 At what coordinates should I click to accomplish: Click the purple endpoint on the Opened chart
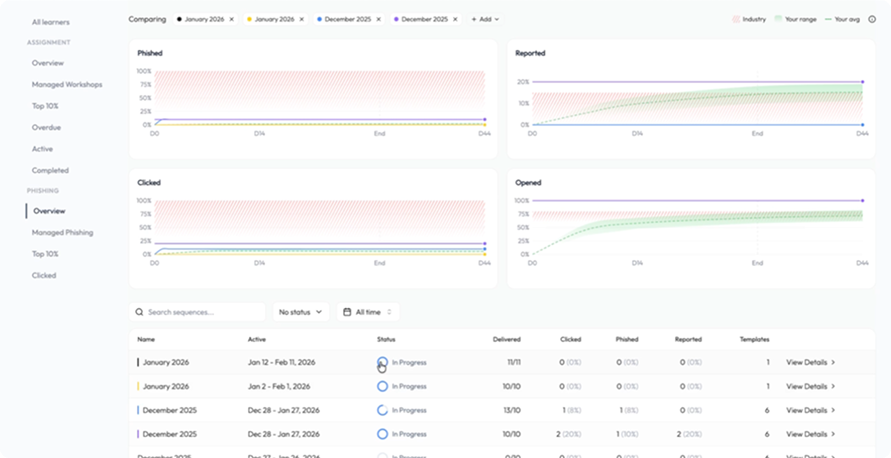(863, 201)
